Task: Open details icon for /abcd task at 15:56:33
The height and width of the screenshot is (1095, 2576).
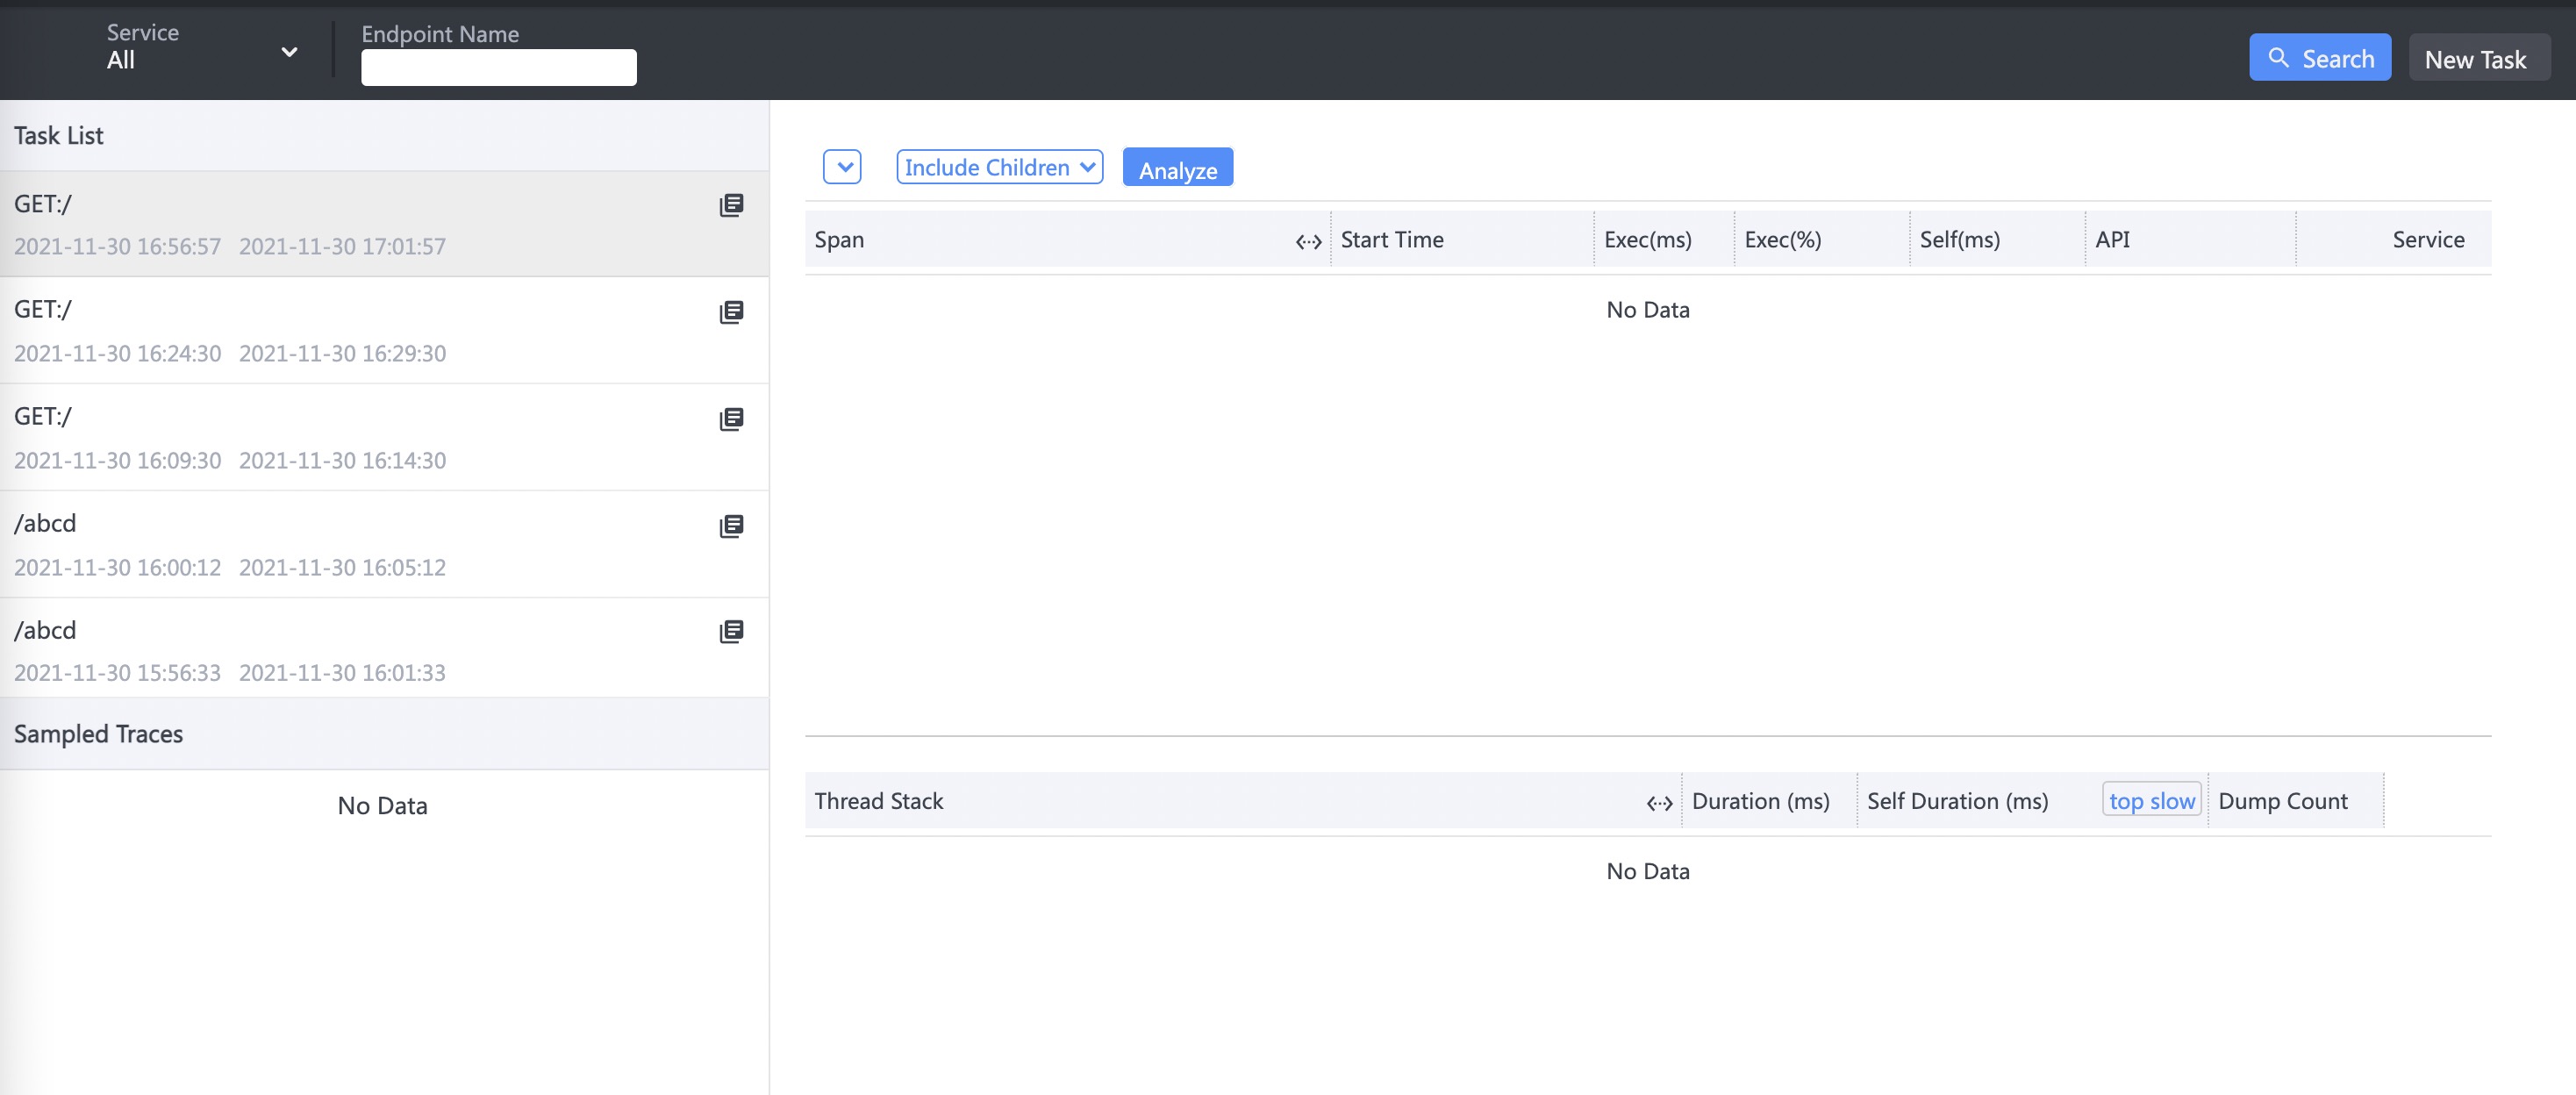Action: (x=731, y=631)
